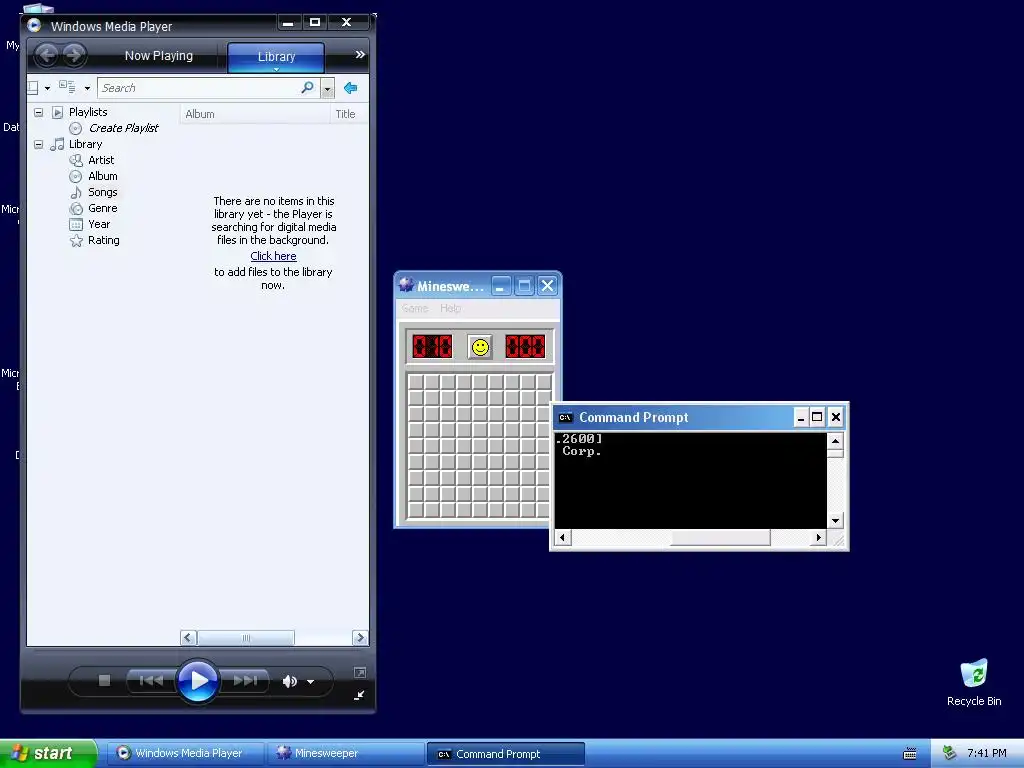Click the full screen view icon
1024x768 pixels.
coord(360,673)
